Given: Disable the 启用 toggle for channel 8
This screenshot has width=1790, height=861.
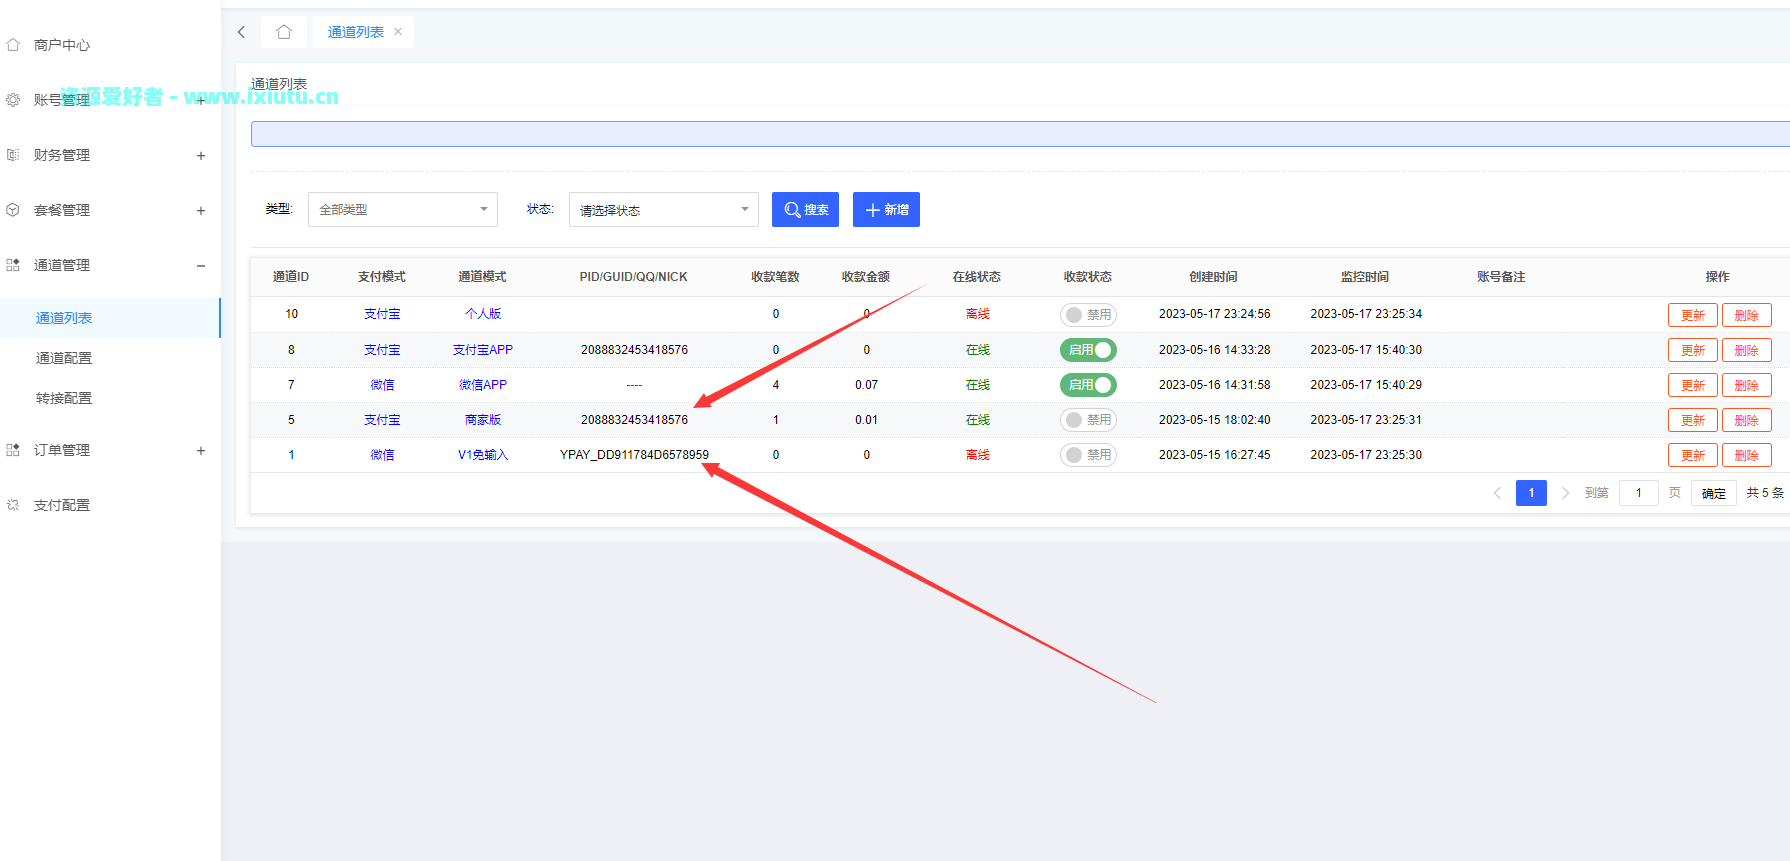Looking at the screenshot, I should coord(1087,350).
